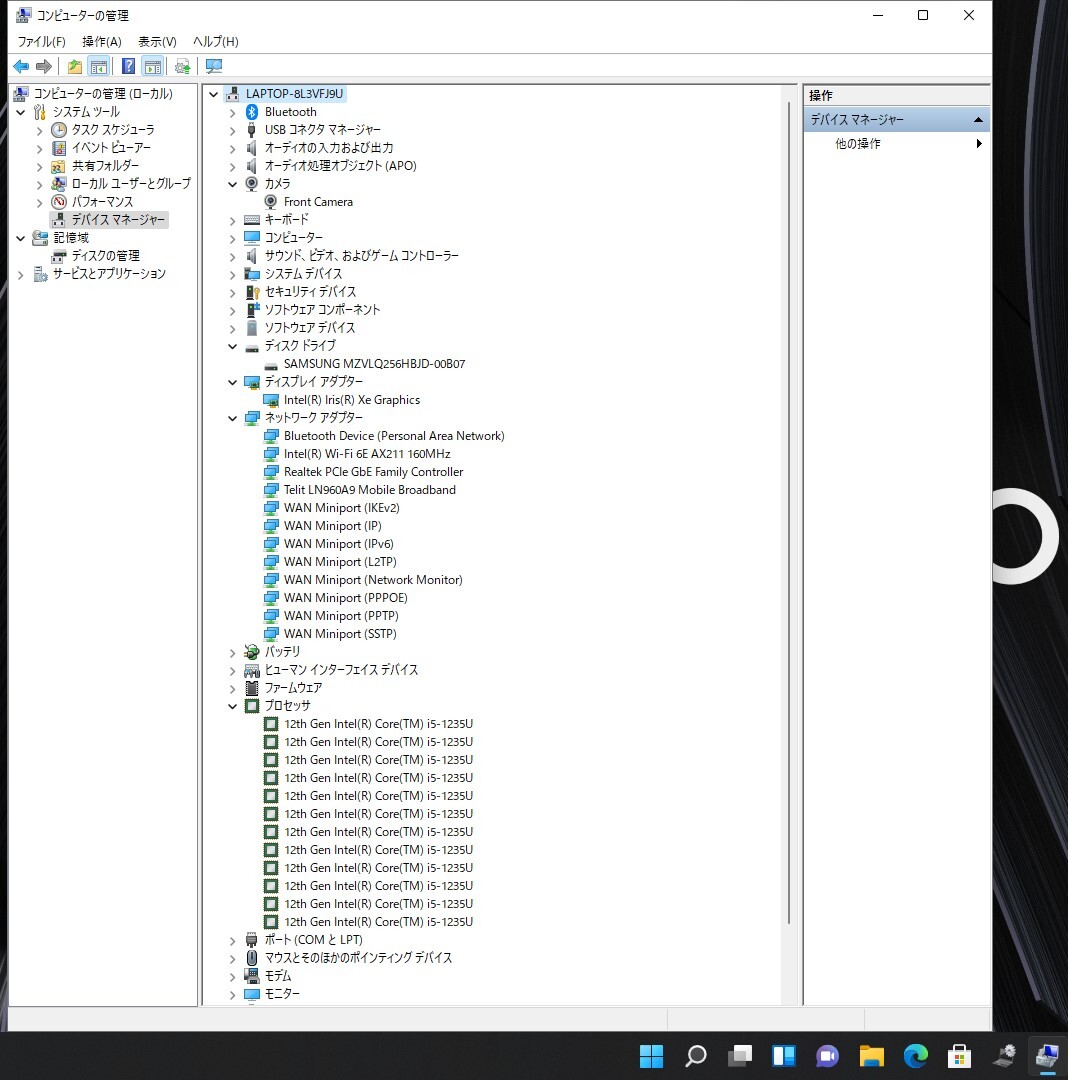Click the Event Viewer icon
The height and width of the screenshot is (1080, 1068).
click(59, 147)
